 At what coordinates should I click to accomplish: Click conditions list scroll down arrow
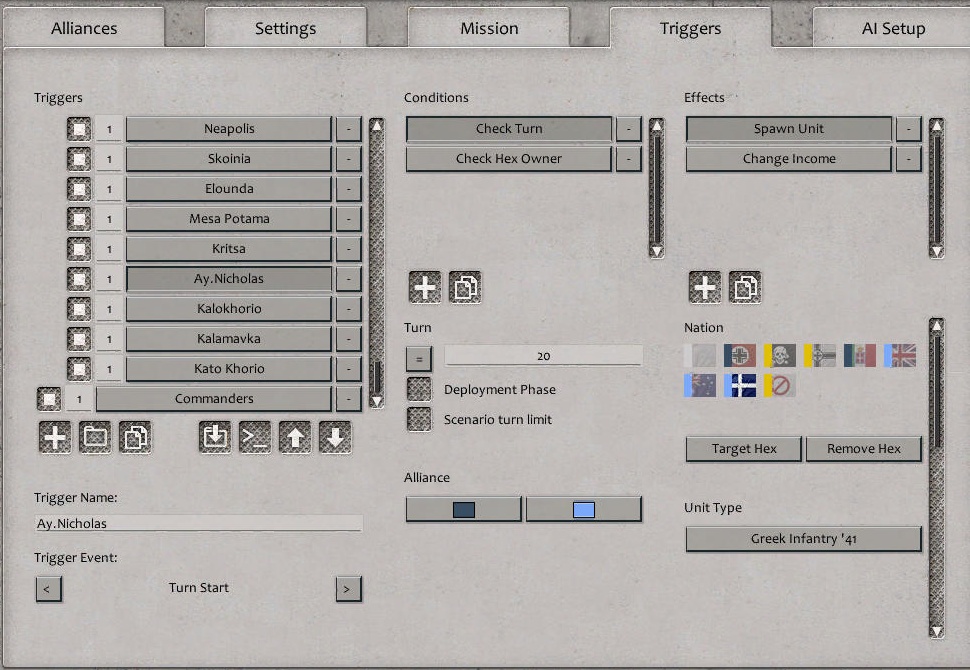pos(656,251)
